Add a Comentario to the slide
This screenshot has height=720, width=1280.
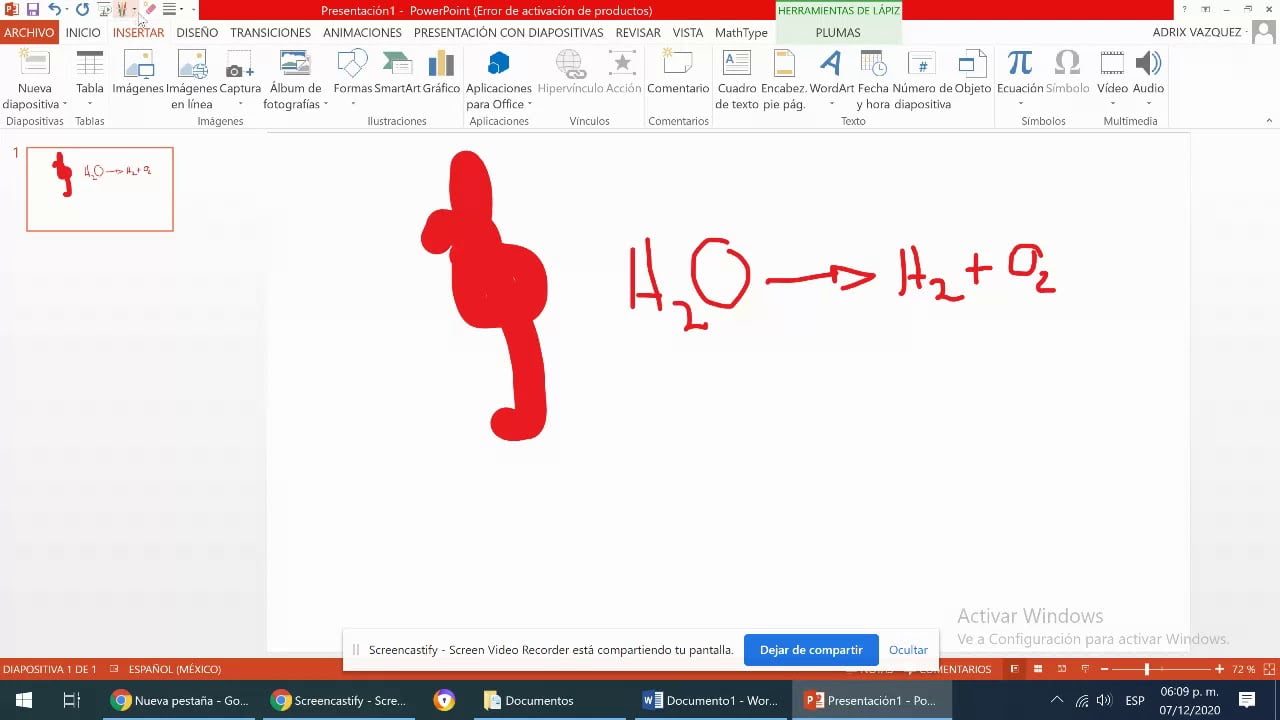click(678, 72)
